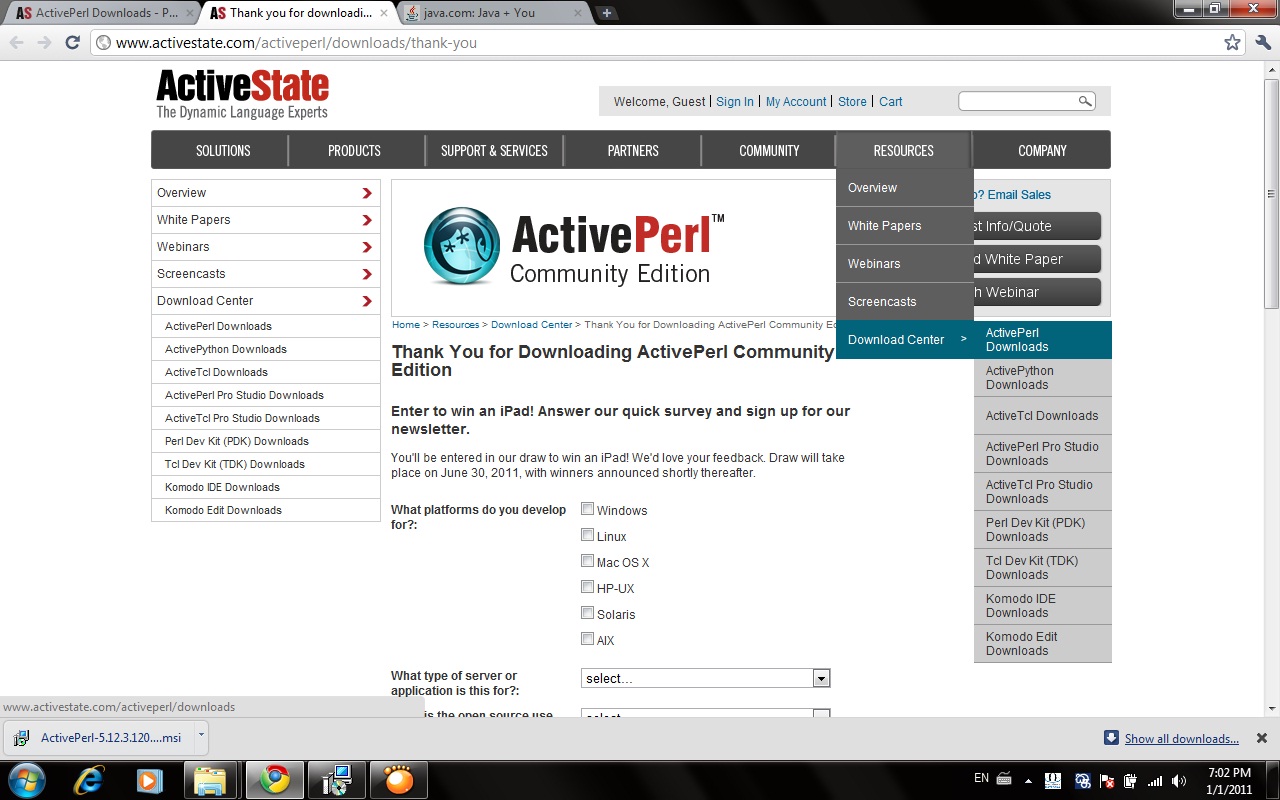Open the COMPANY nav menu

[x=1042, y=150]
